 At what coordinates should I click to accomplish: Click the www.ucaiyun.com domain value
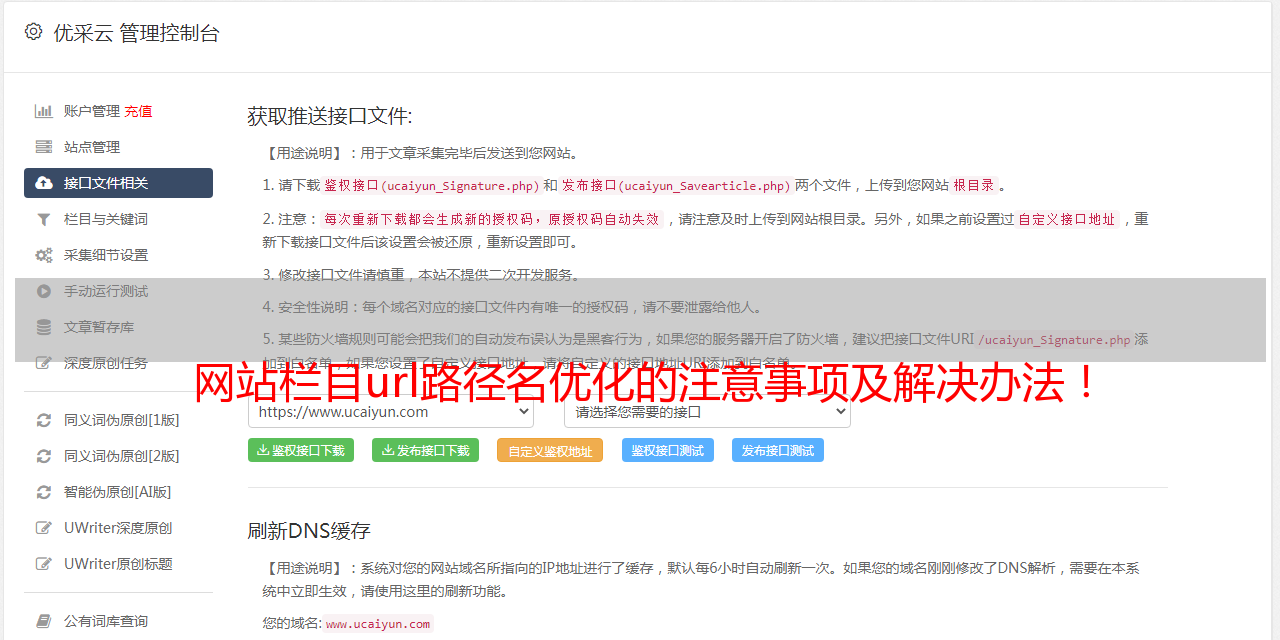(378, 623)
